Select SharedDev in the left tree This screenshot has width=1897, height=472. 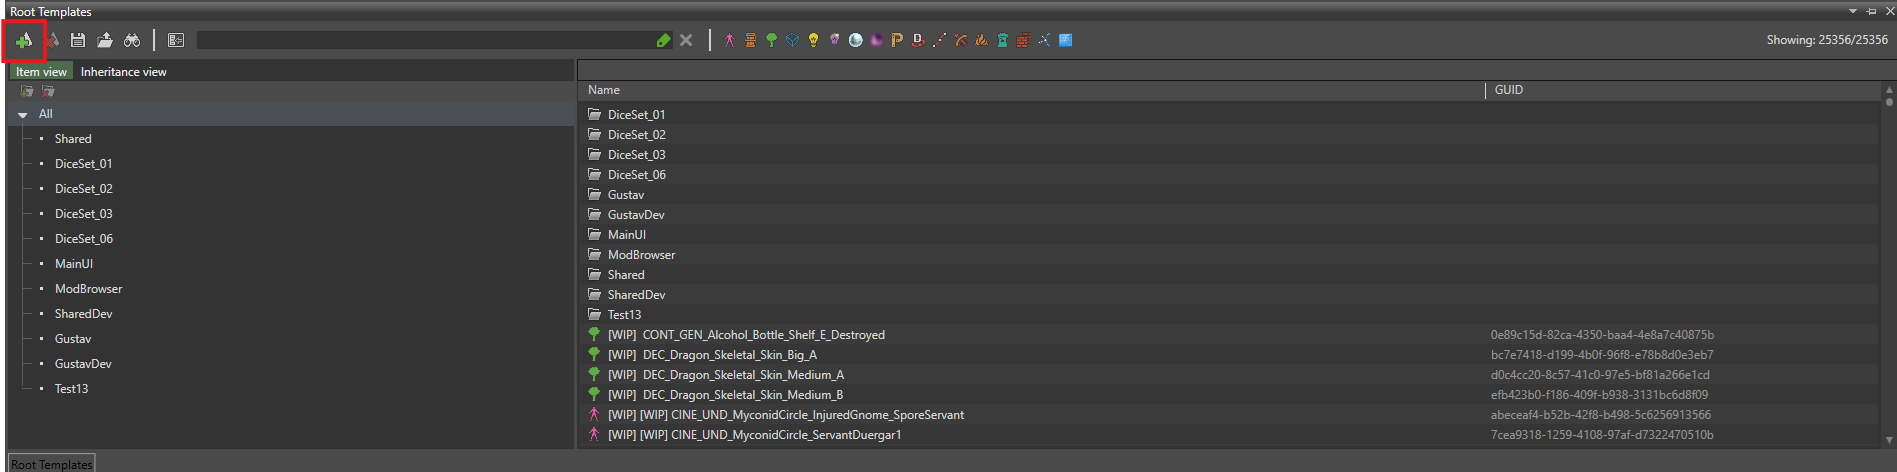(x=84, y=314)
